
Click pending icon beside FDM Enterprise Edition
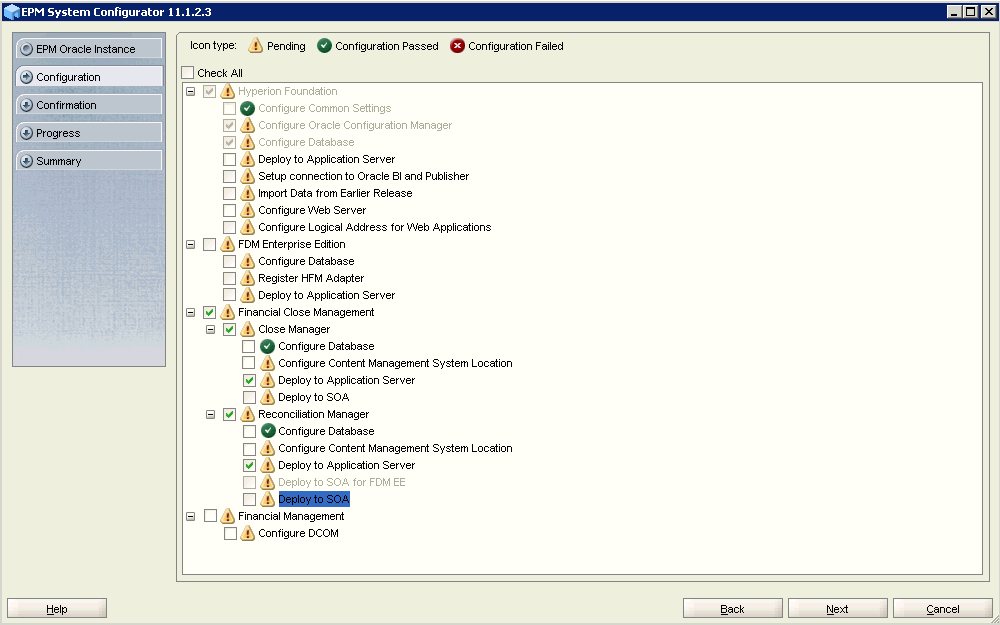[x=228, y=244]
